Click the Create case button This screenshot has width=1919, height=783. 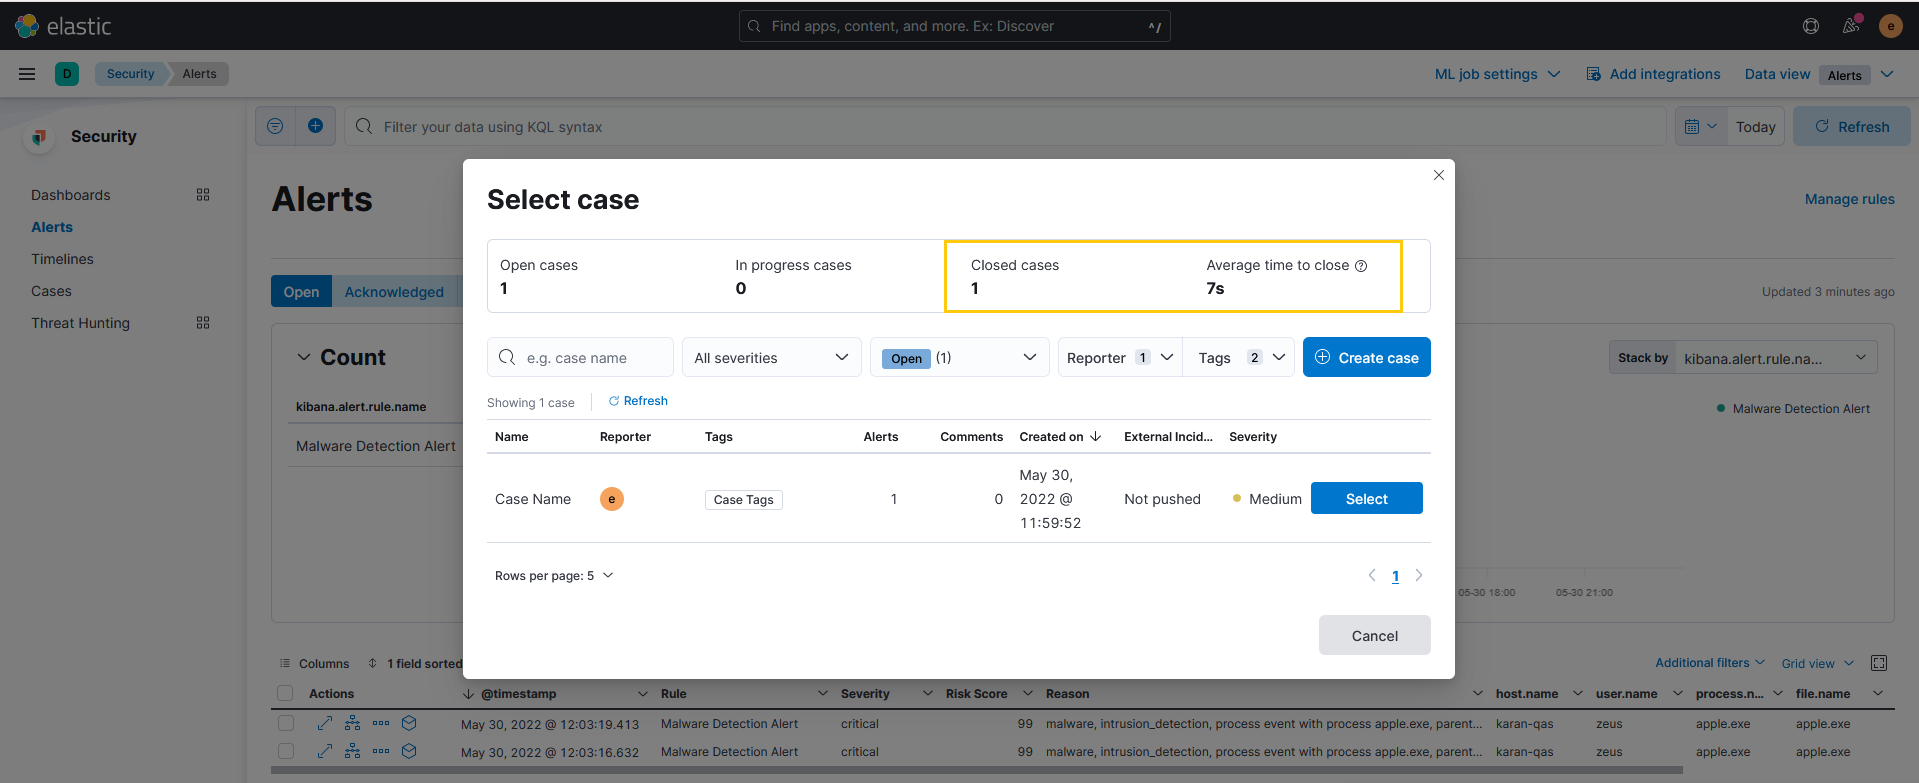click(x=1366, y=357)
